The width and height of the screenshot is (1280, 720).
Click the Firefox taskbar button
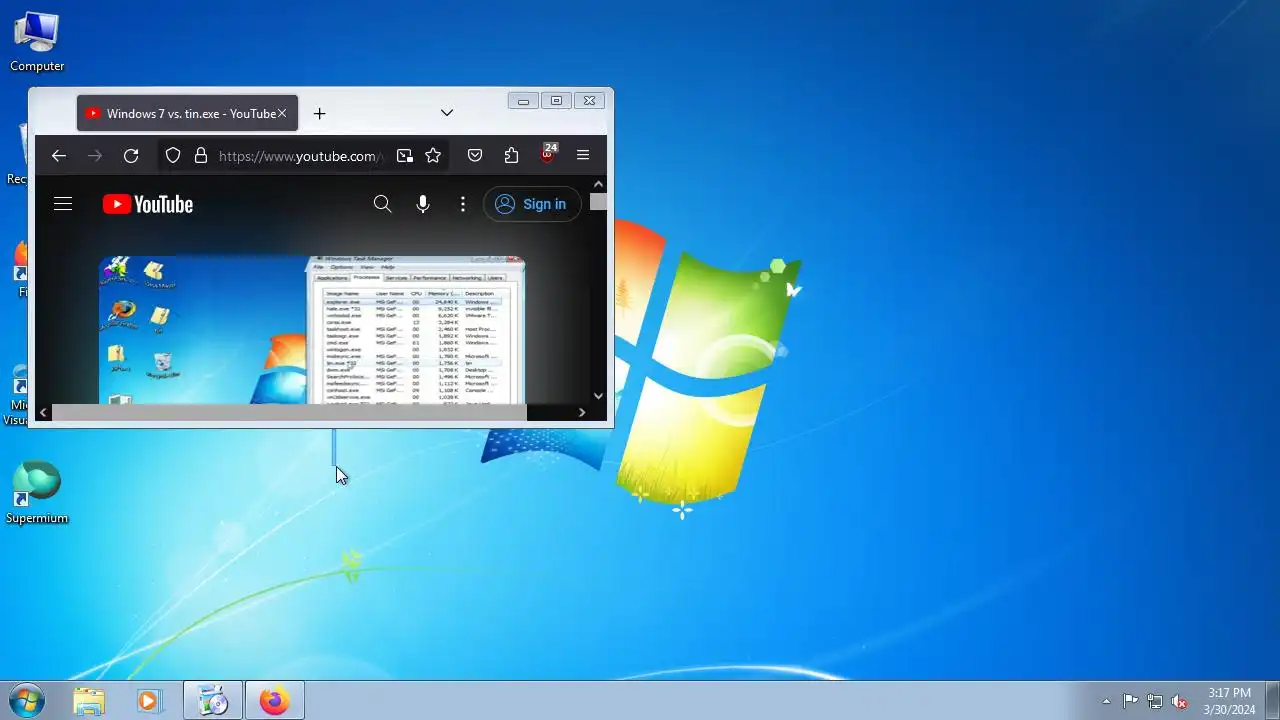[x=275, y=701]
